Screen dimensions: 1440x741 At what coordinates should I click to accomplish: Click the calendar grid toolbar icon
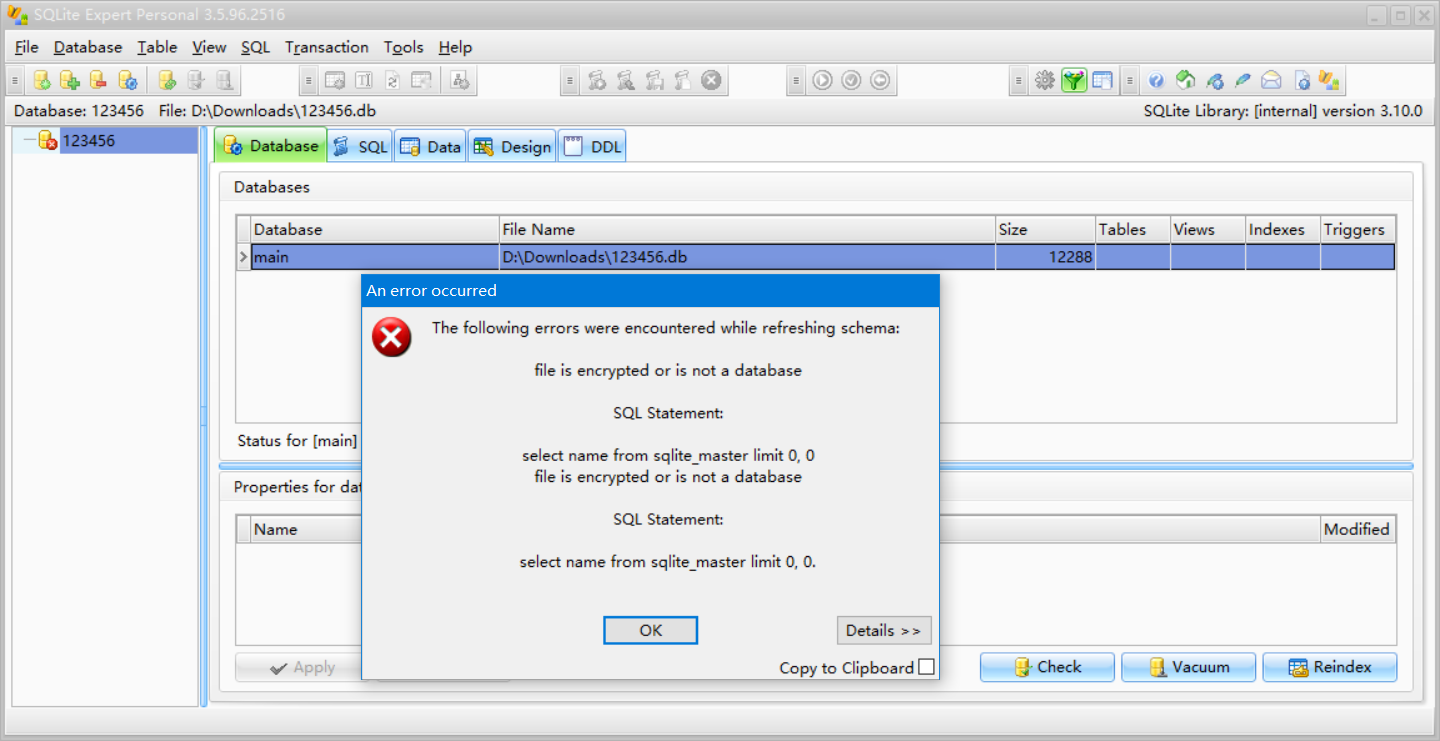click(1102, 80)
